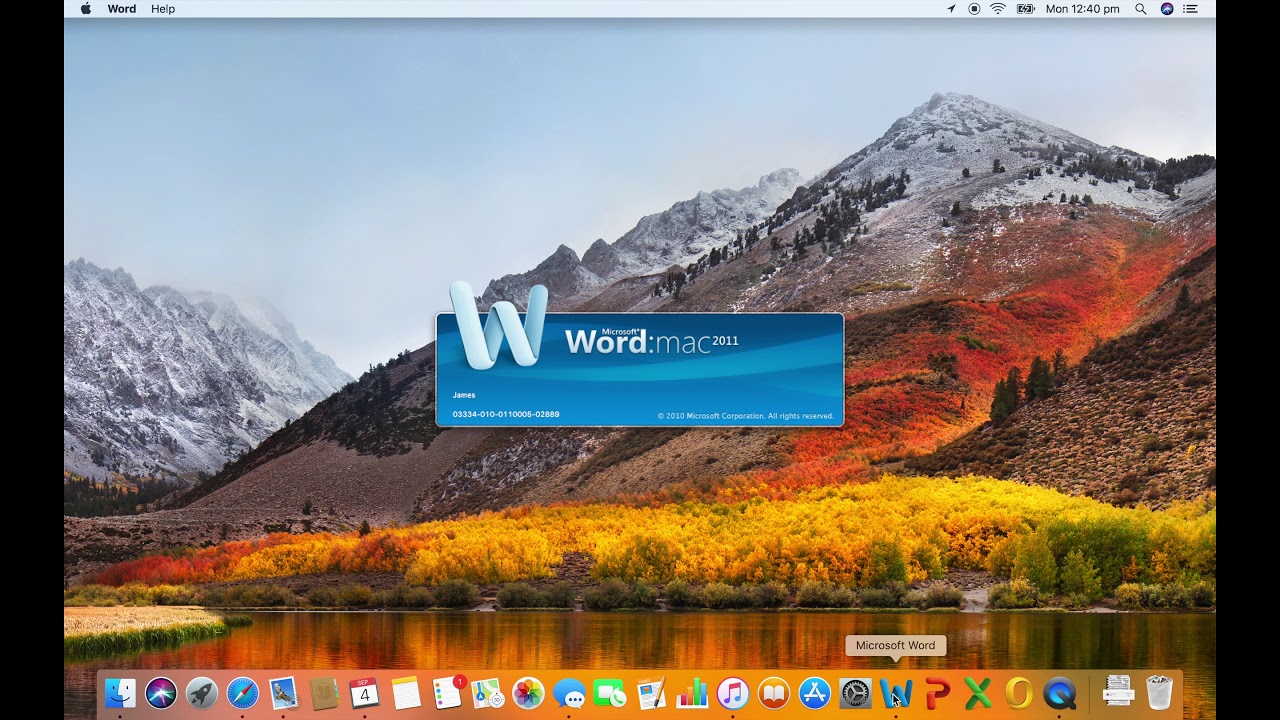Image resolution: width=1280 pixels, height=720 pixels.
Task: Open Contacts book icon in dock
Action: pos(324,692)
